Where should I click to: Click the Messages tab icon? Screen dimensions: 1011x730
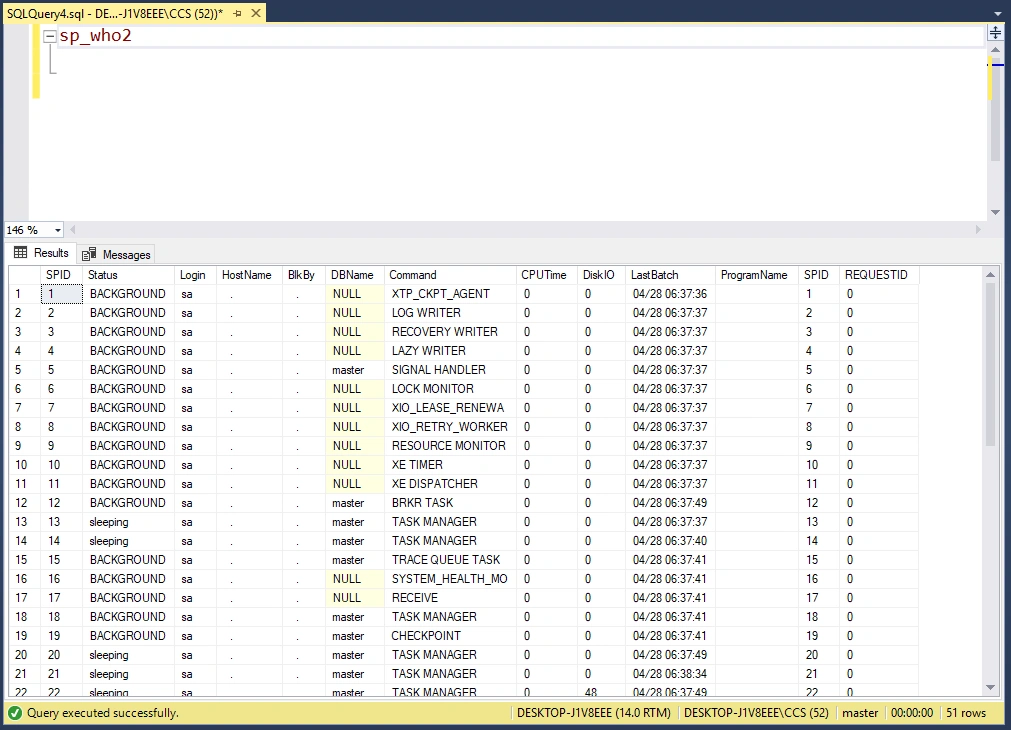pos(89,254)
